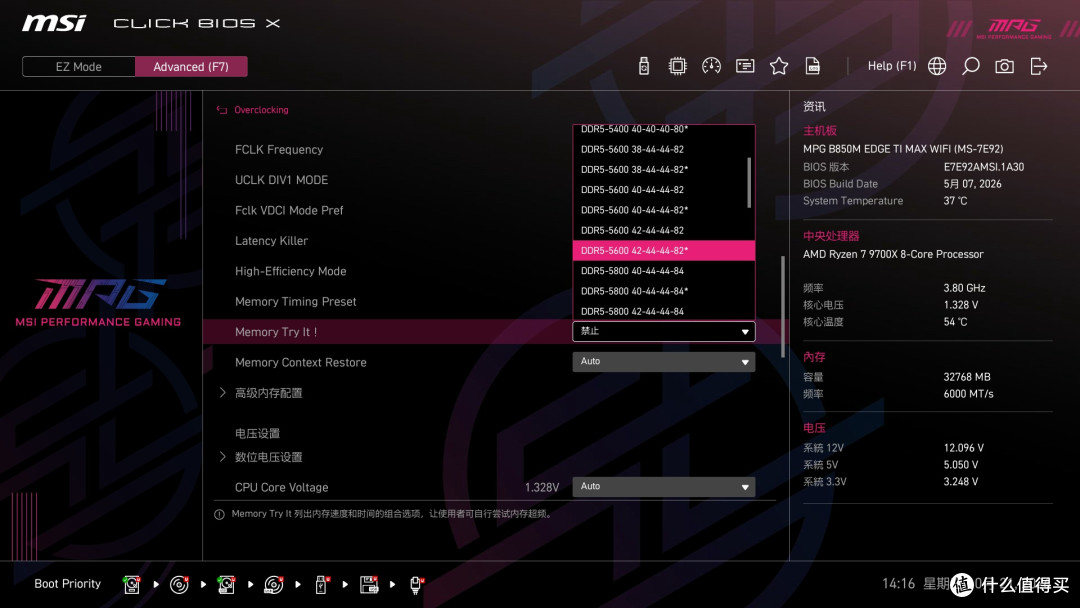Choose DDR5-5400 40-40-40-80* option

click(663, 129)
